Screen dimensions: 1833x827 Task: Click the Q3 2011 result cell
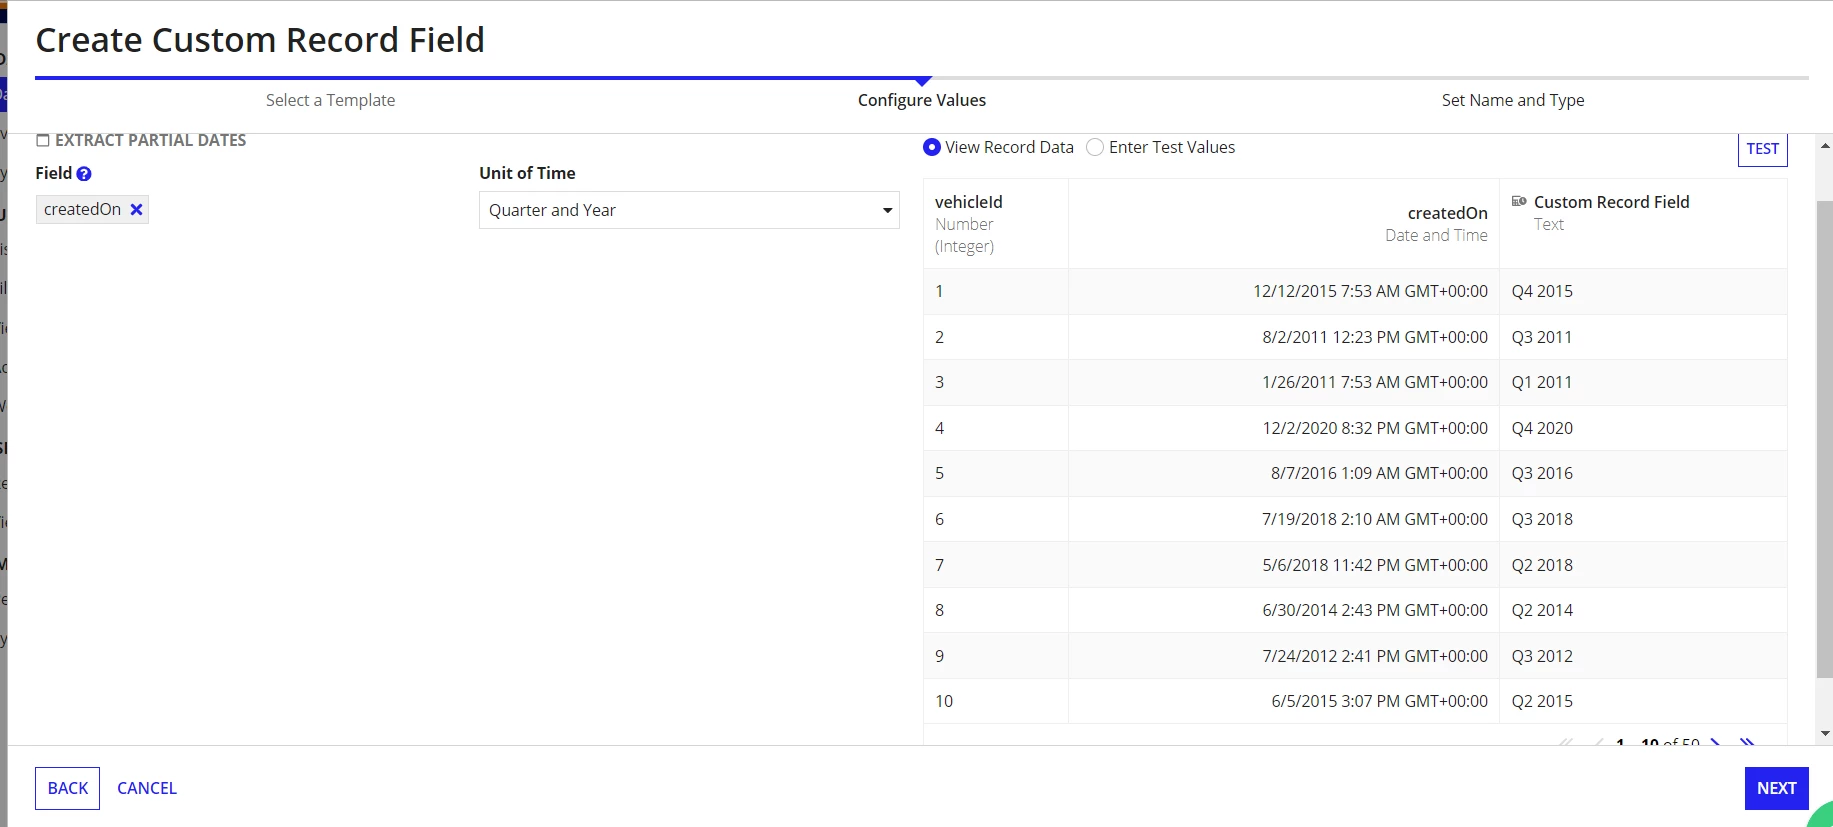1643,337
